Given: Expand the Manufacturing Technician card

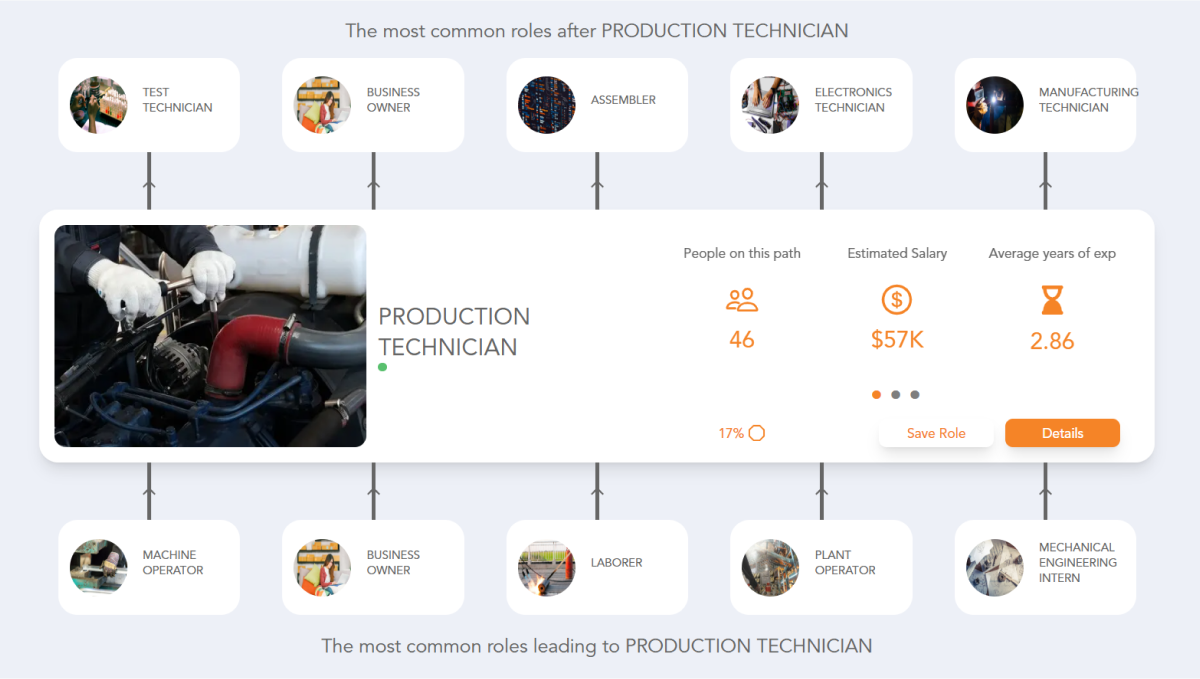Looking at the screenshot, I should (1044, 104).
